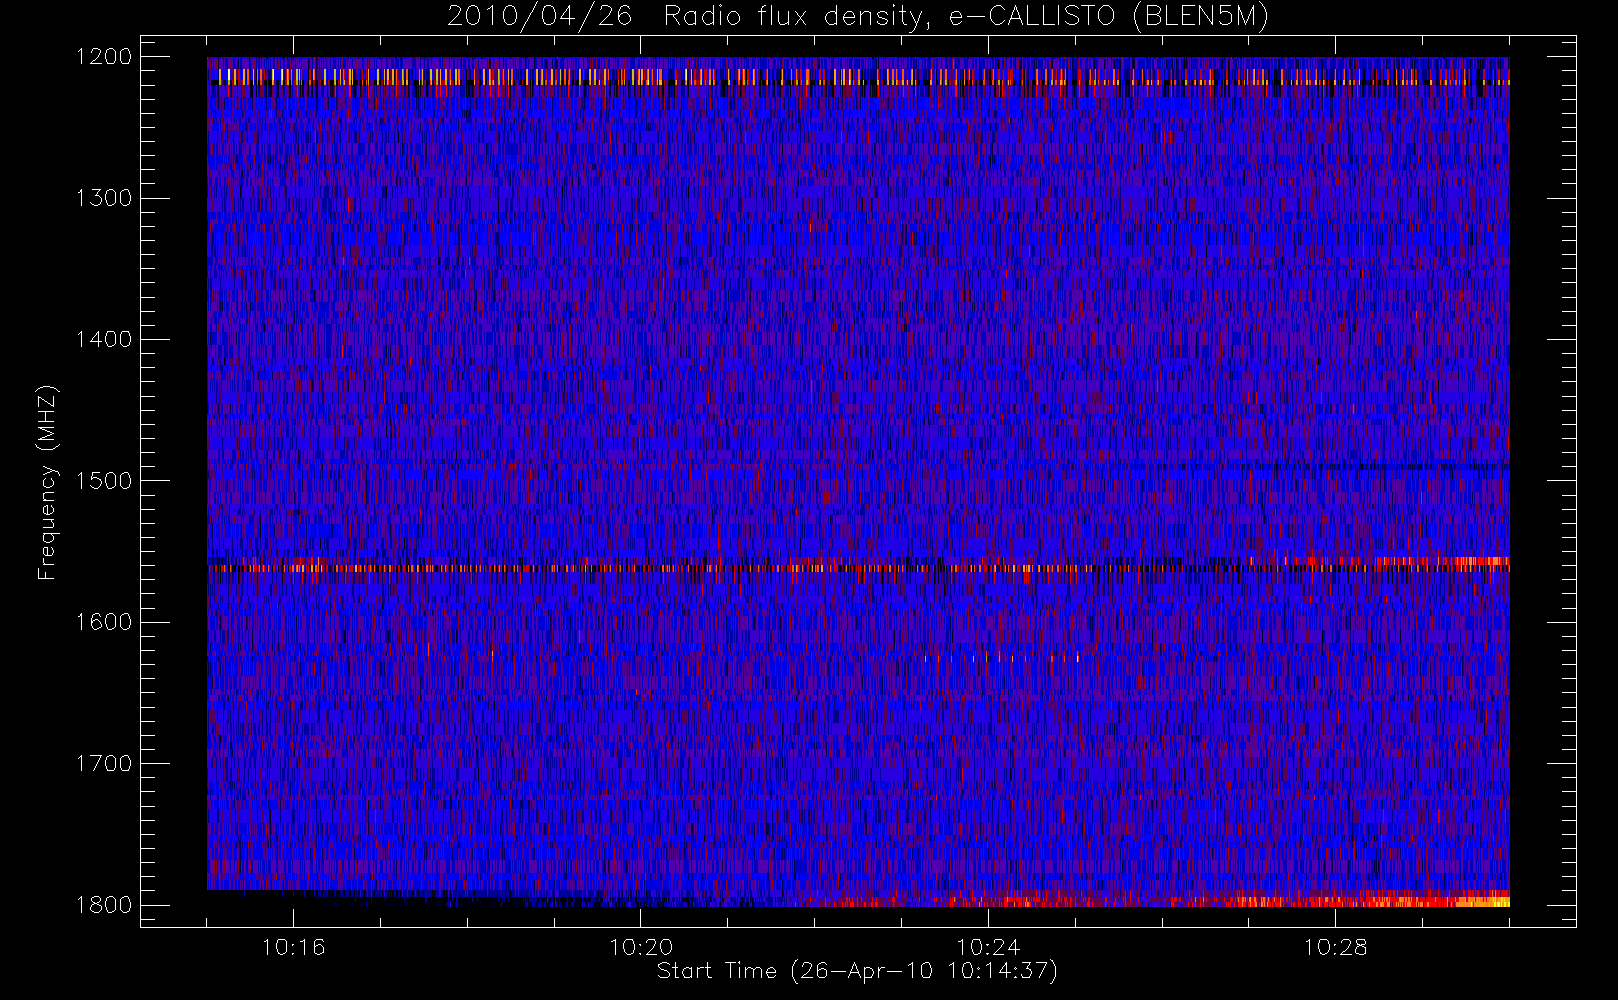Select the '1500' frequency axis label
This screenshot has width=1618, height=1000.
[104, 481]
